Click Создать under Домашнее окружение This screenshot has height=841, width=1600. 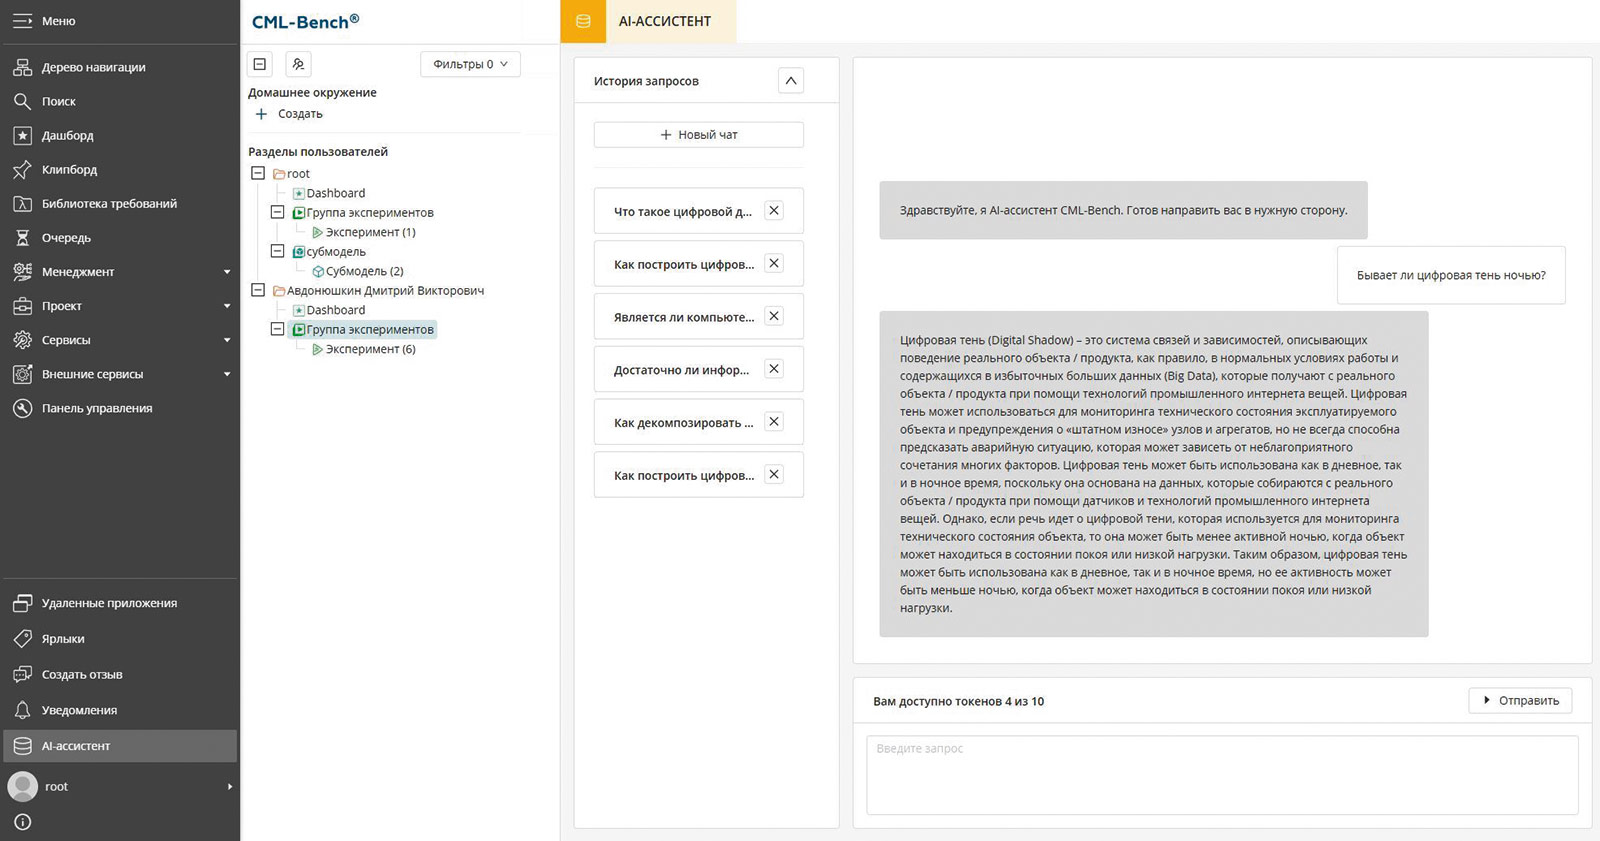tap(289, 114)
